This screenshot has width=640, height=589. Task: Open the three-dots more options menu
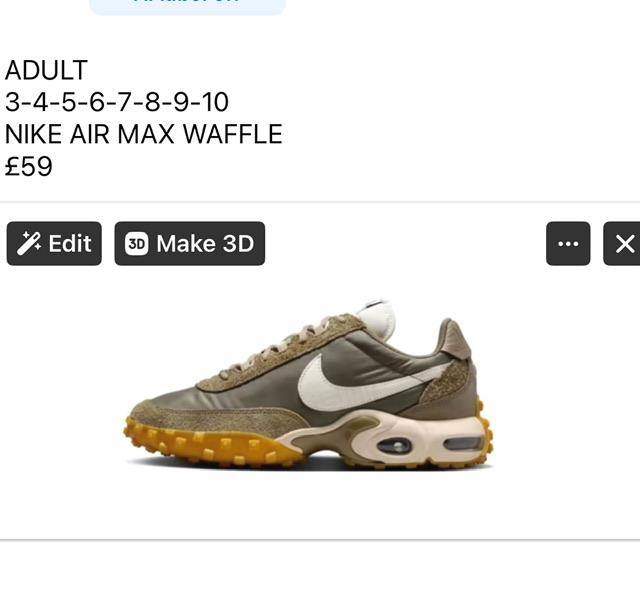(568, 244)
